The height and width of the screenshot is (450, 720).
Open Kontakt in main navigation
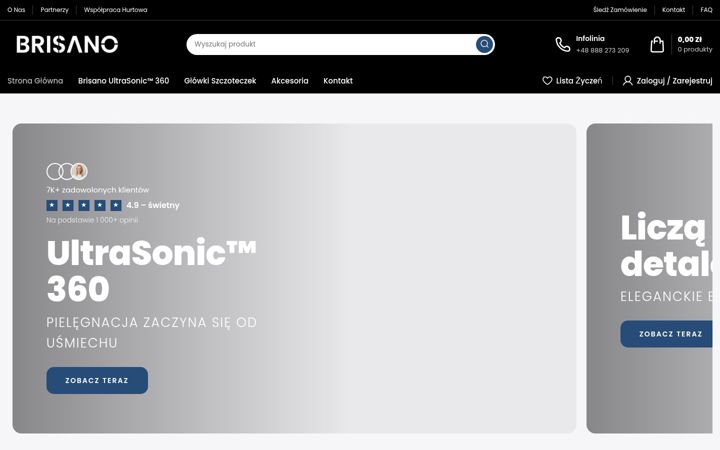338,81
